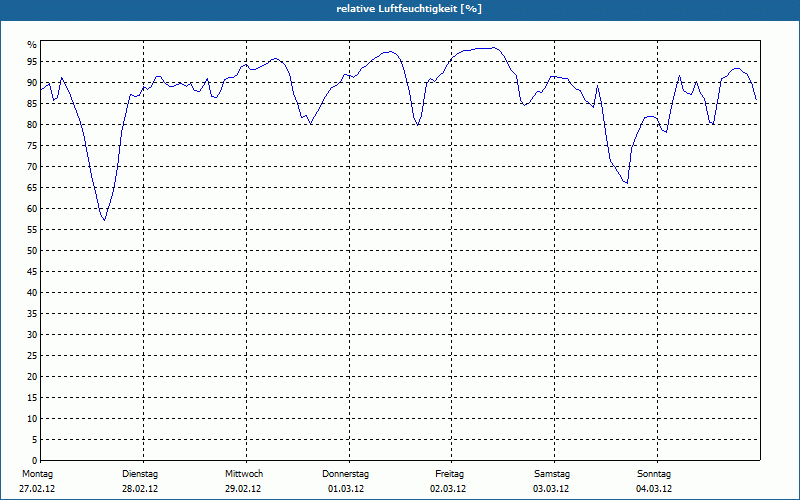Select the 'Sonntag' day label
This screenshot has height=500, width=800.
[x=654, y=474]
